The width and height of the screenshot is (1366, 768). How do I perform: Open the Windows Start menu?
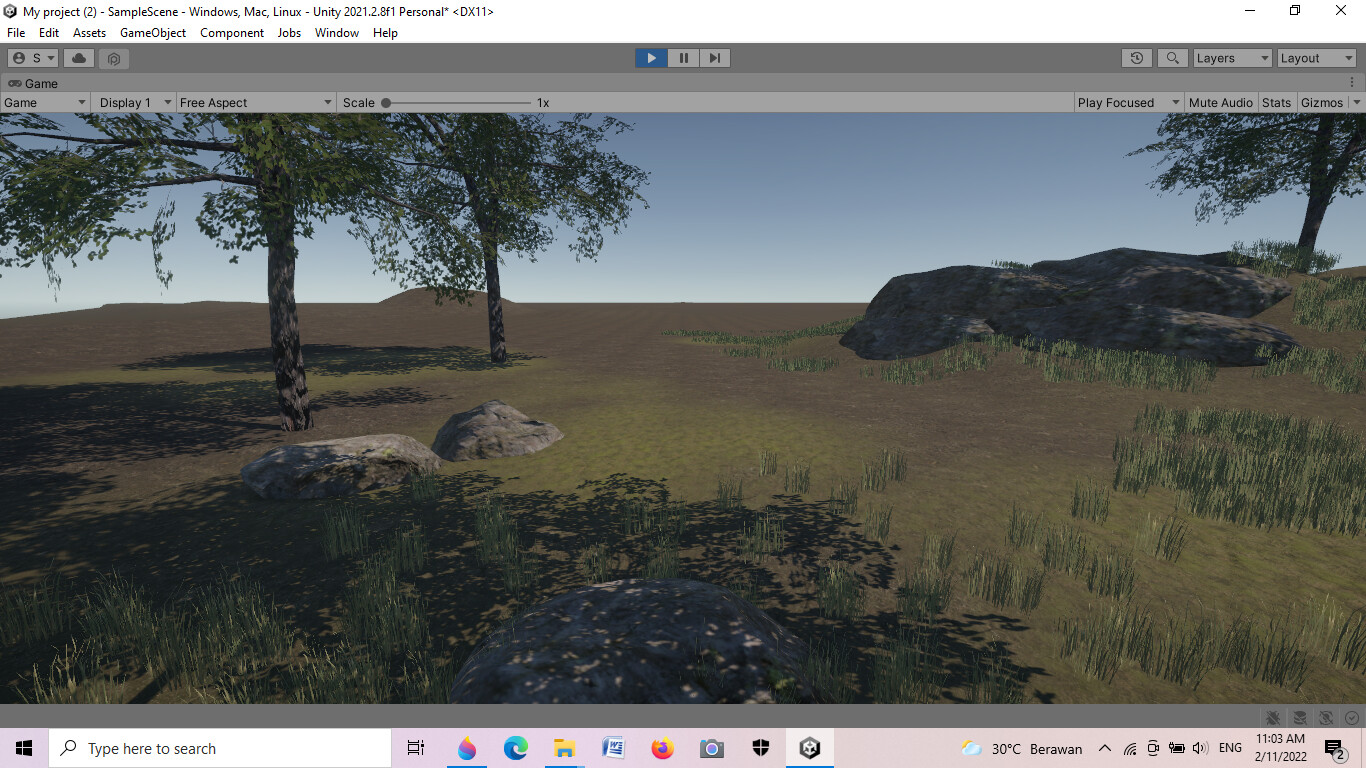(22, 747)
